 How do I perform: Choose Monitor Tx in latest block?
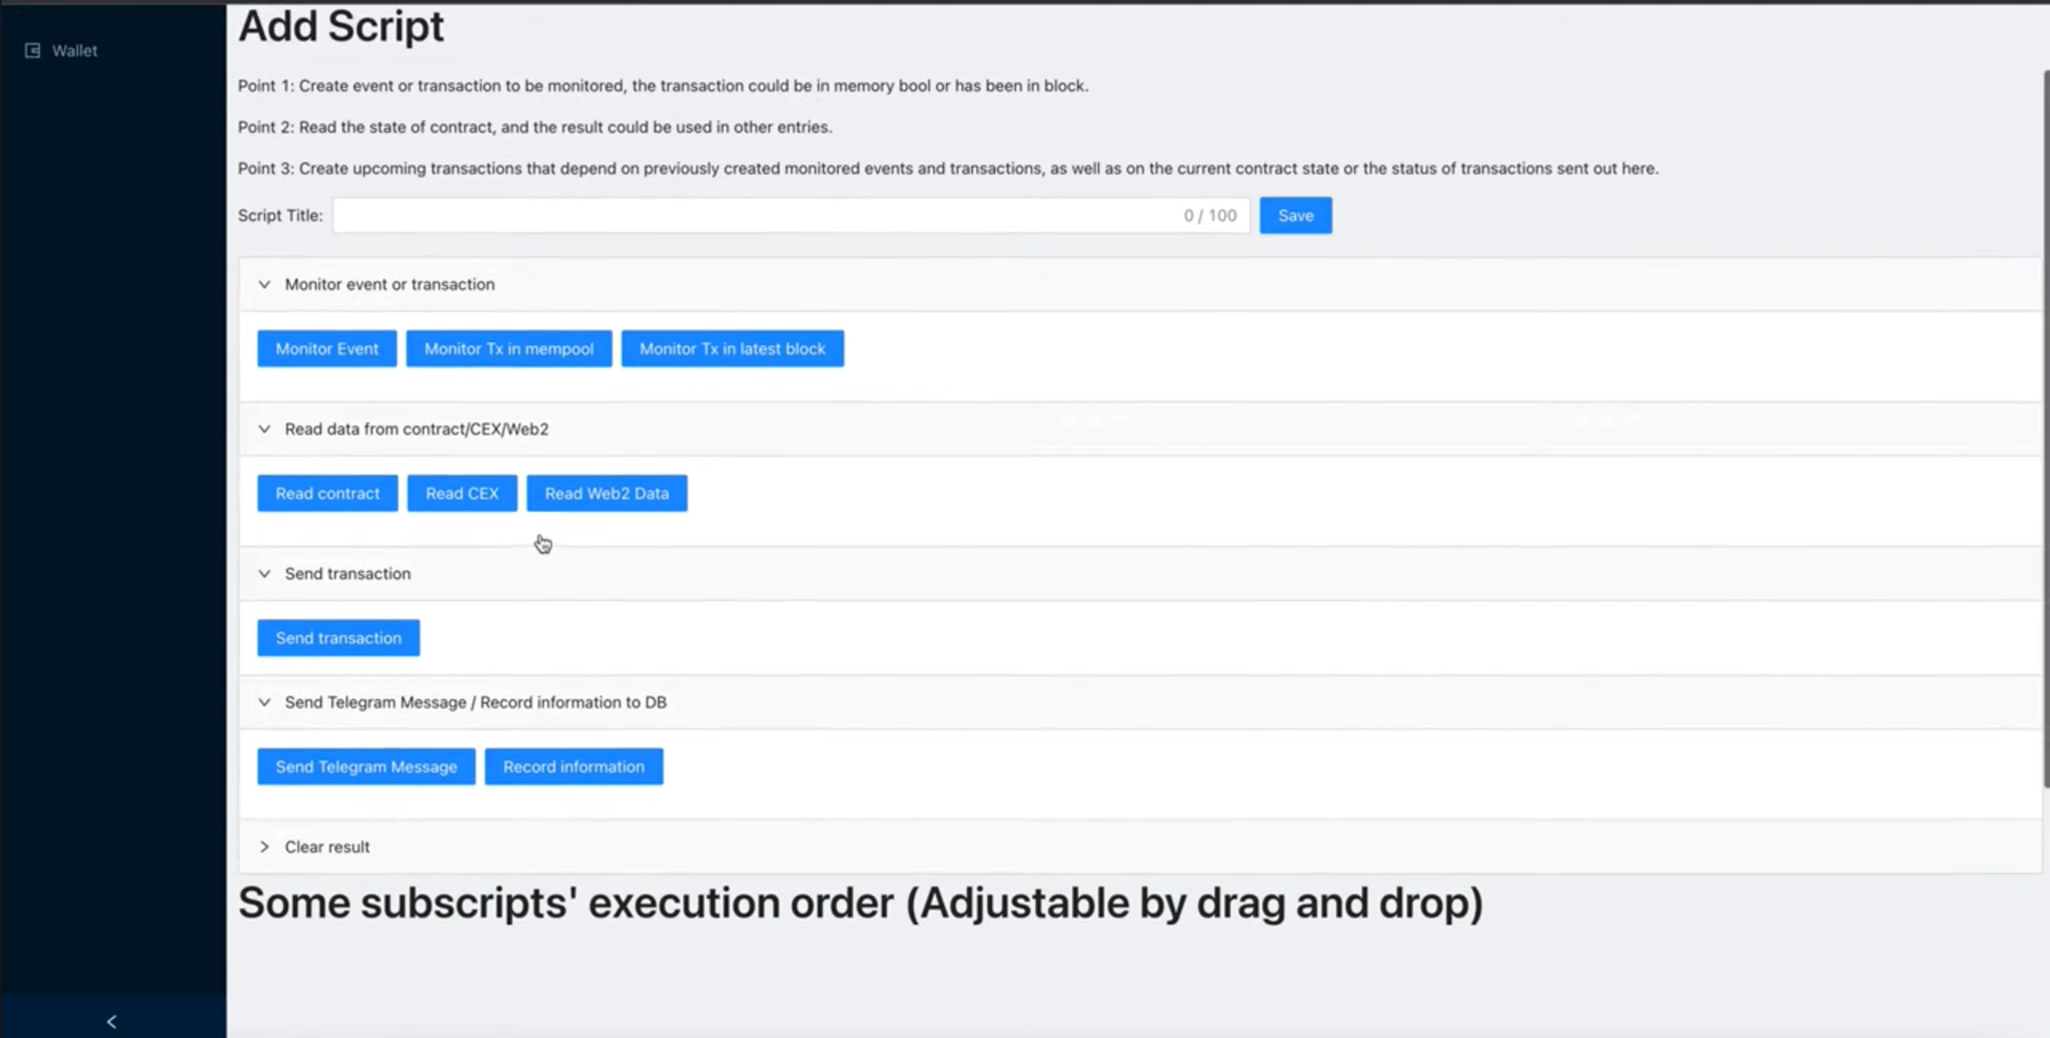pyautogui.click(x=732, y=349)
